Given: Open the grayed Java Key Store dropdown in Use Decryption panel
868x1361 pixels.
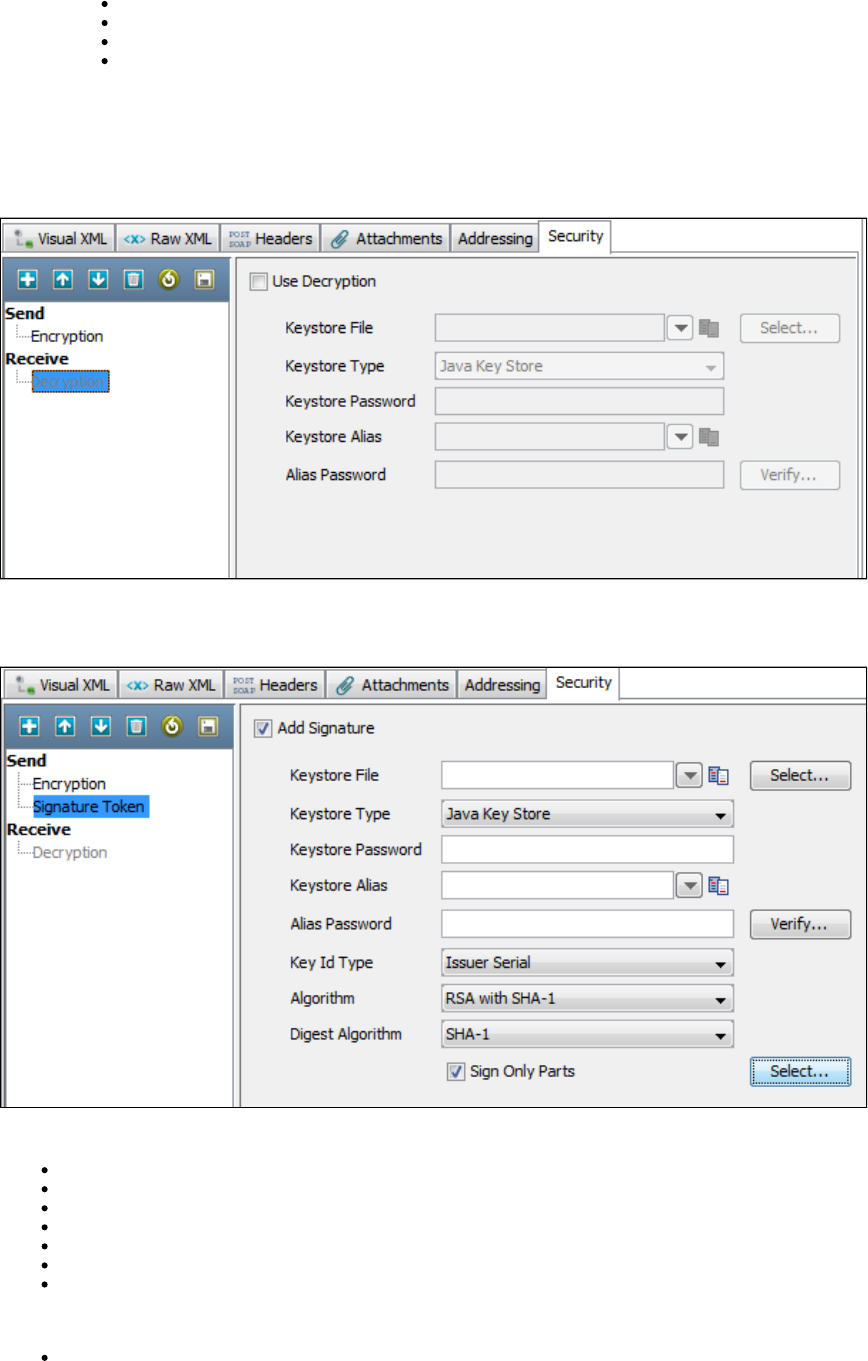Looking at the screenshot, I should tap(579, 366).
